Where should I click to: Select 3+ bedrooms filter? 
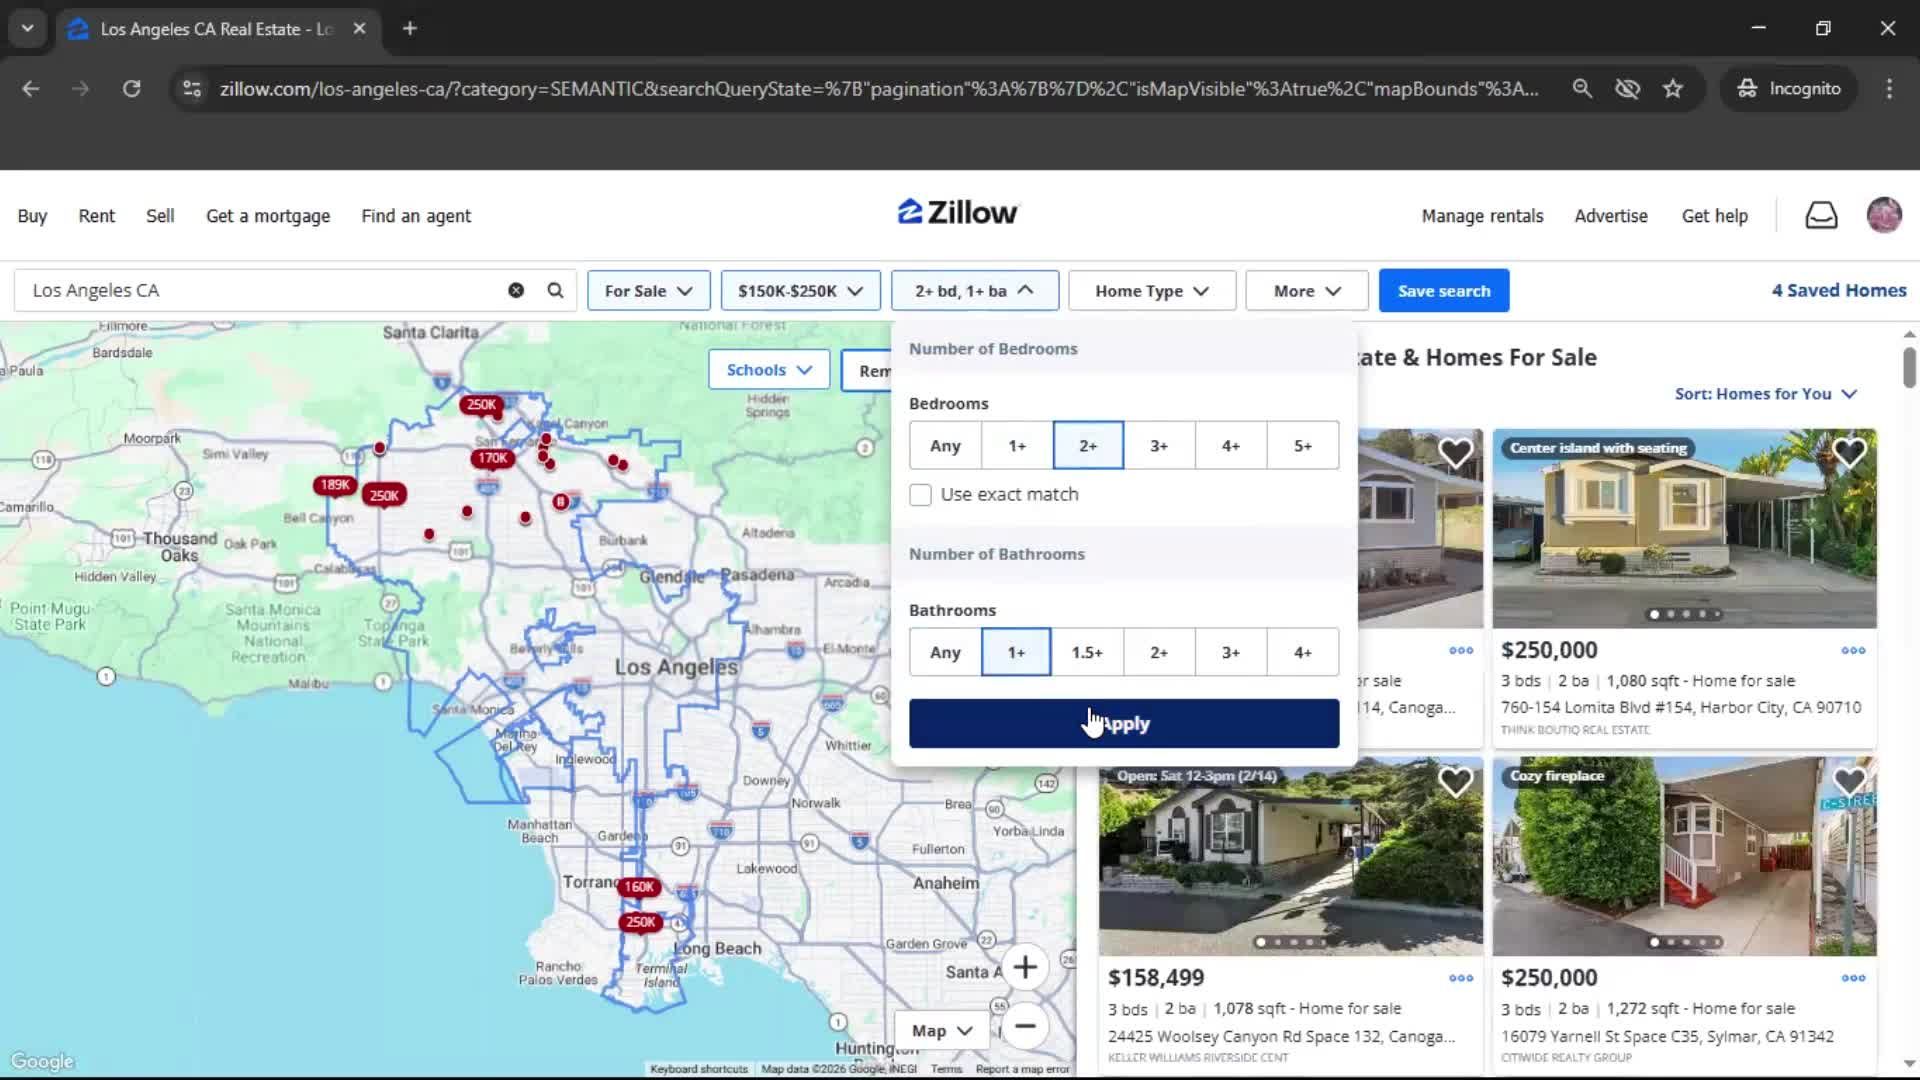1159,445
